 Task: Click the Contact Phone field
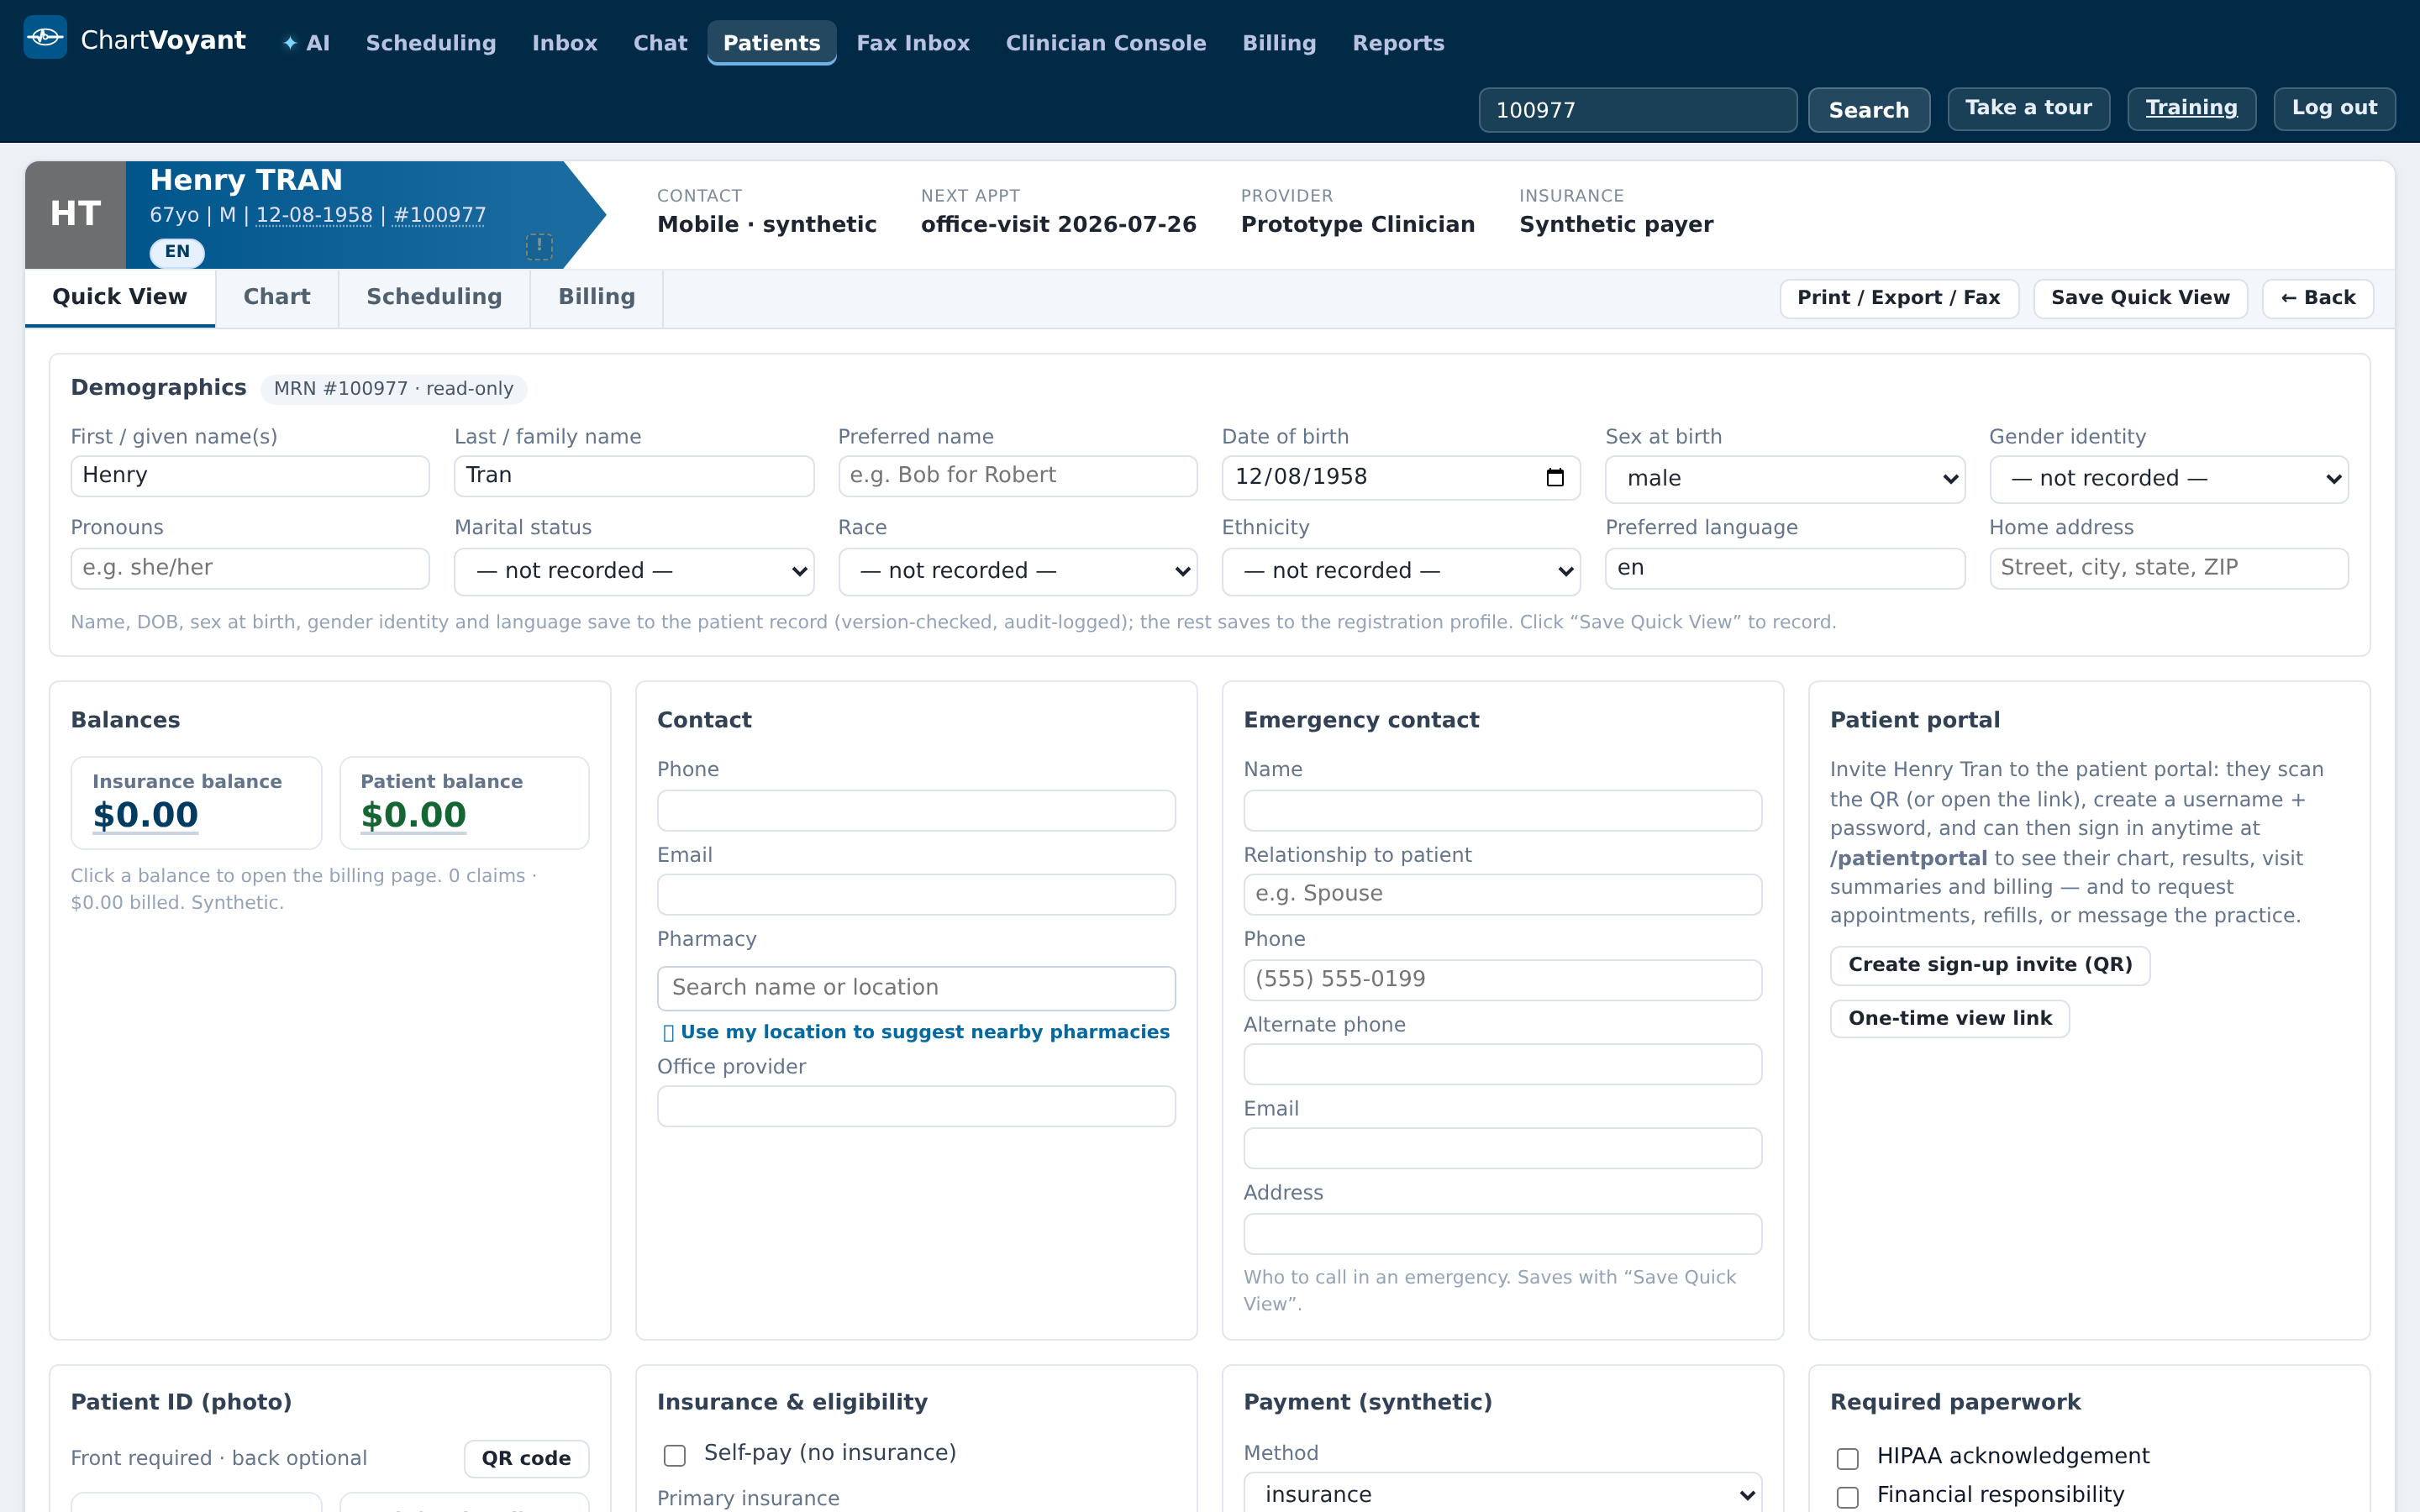pyautogui.click(x=916, y=811)
